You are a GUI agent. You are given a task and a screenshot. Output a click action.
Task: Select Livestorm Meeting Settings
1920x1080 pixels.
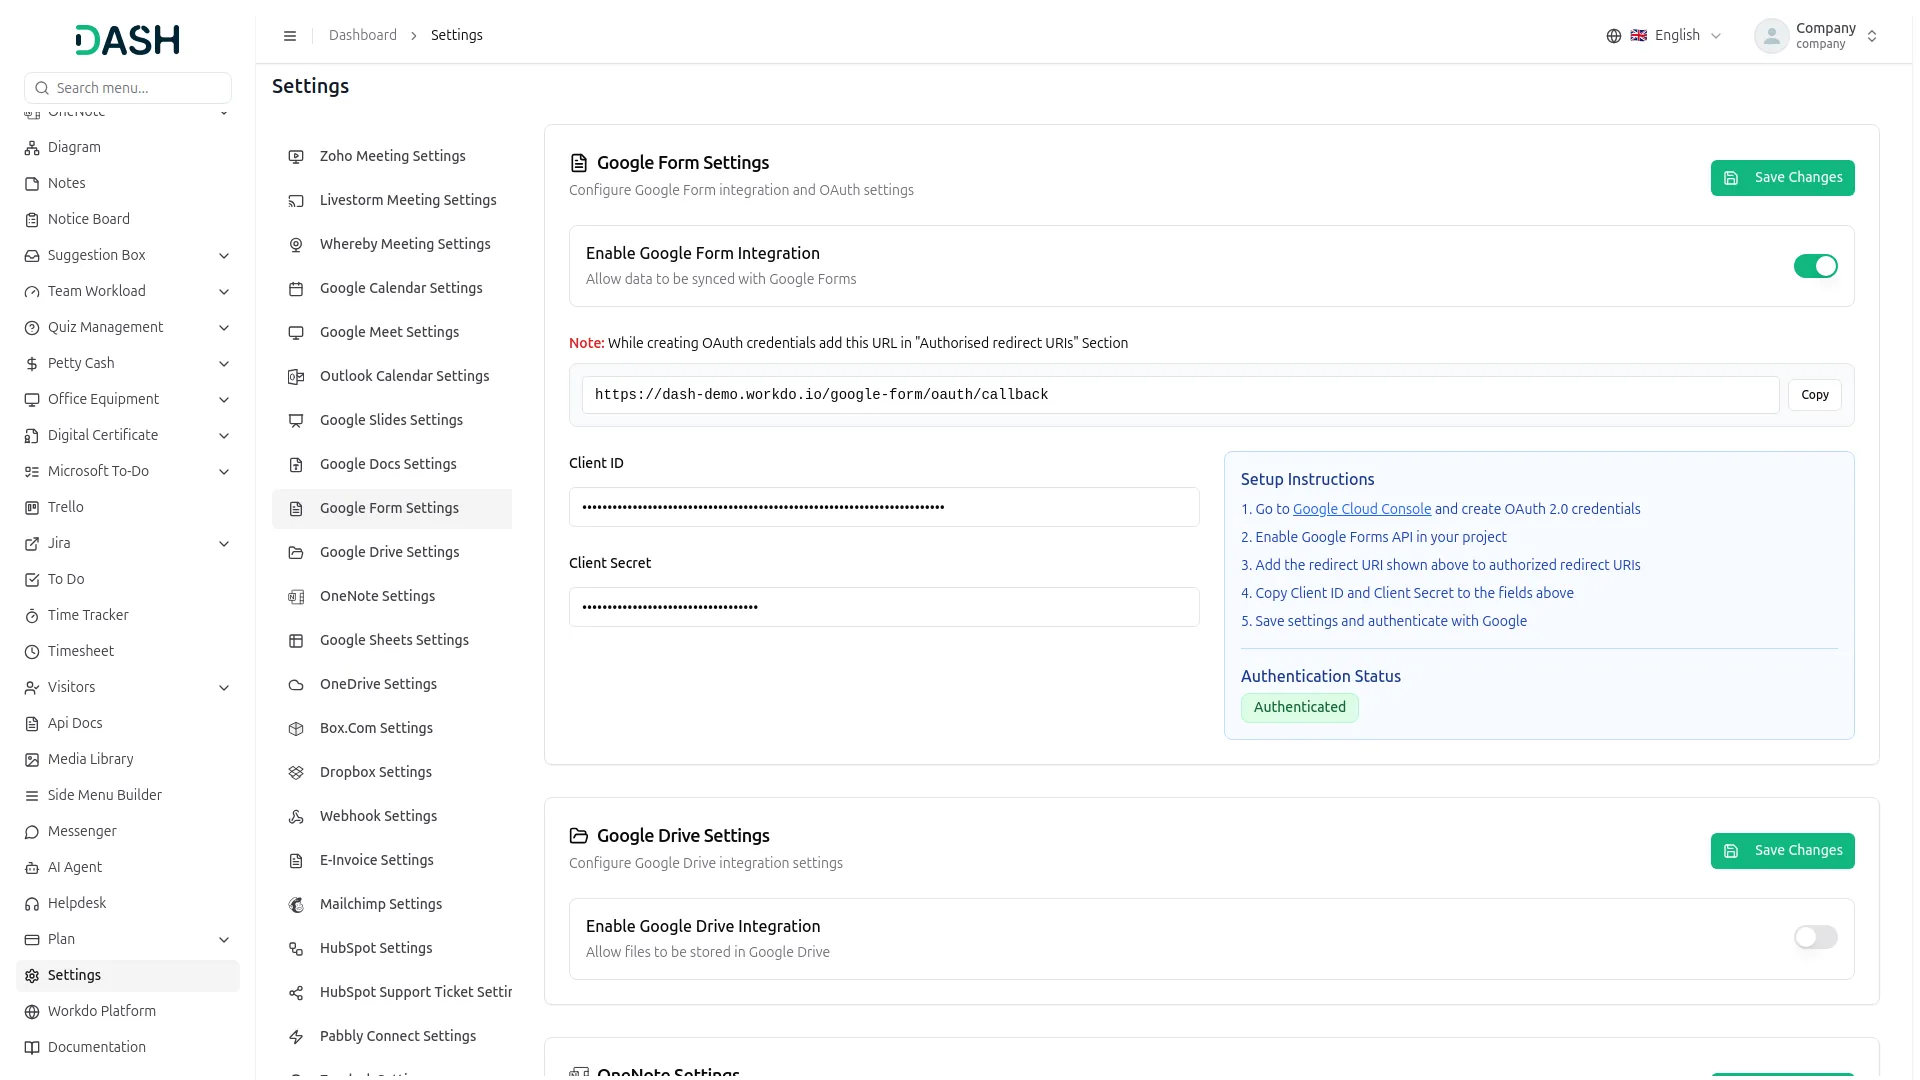click(392, 201)
